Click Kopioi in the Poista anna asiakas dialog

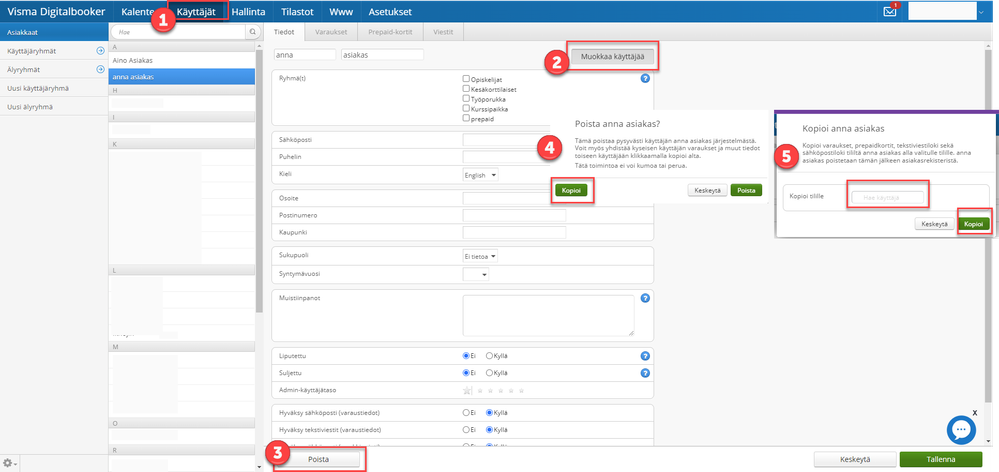coord(570,190)
